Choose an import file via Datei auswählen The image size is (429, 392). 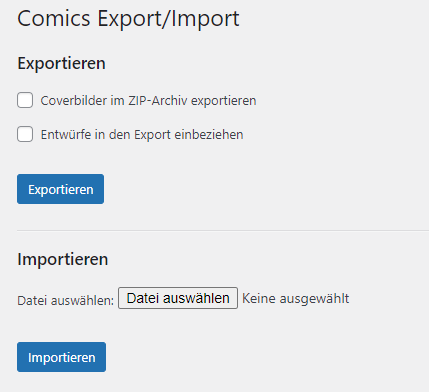(x=178, y=298)
